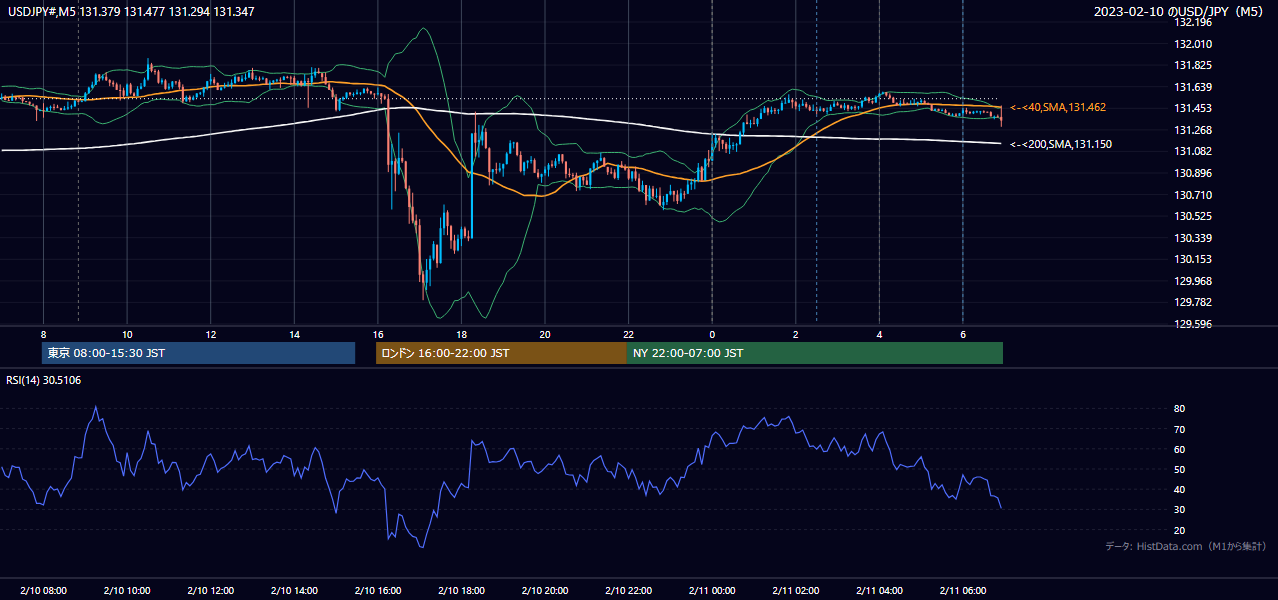Click RSI scale value 60

pyautogui.click(x=1180, y=450)
